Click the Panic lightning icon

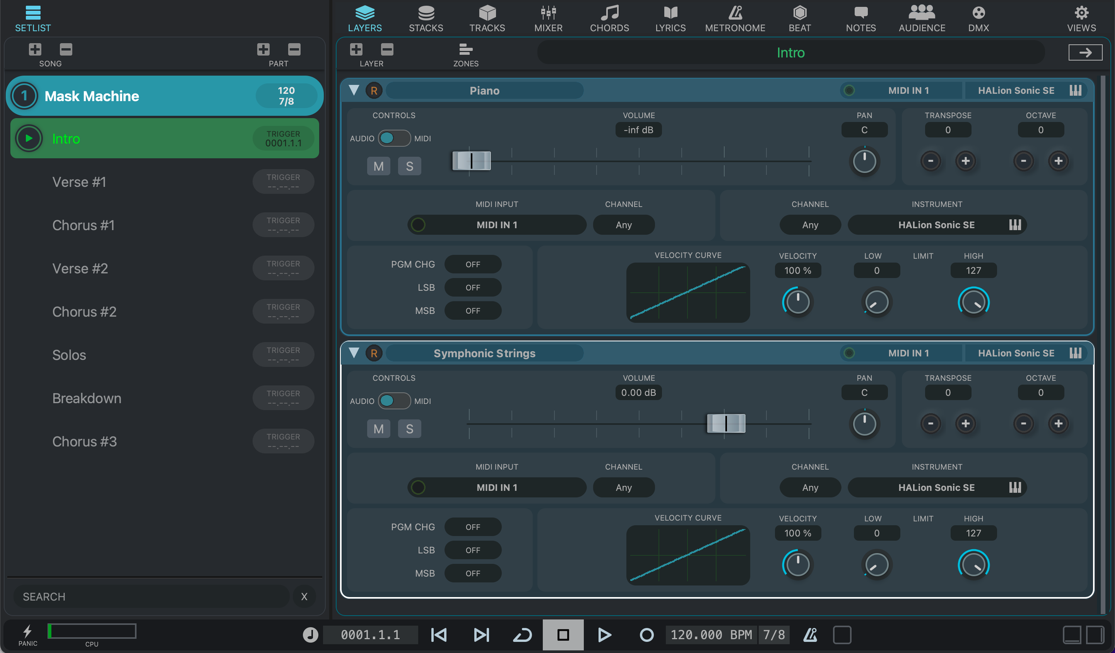click(x=27, y=633)
